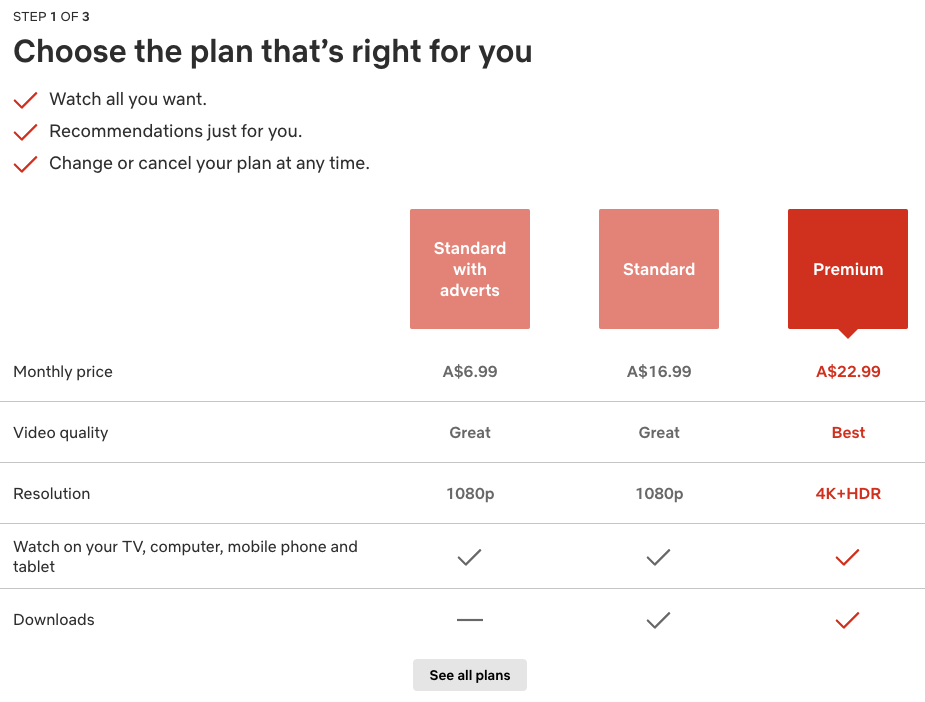Click the See all plans button

(470, 675)
